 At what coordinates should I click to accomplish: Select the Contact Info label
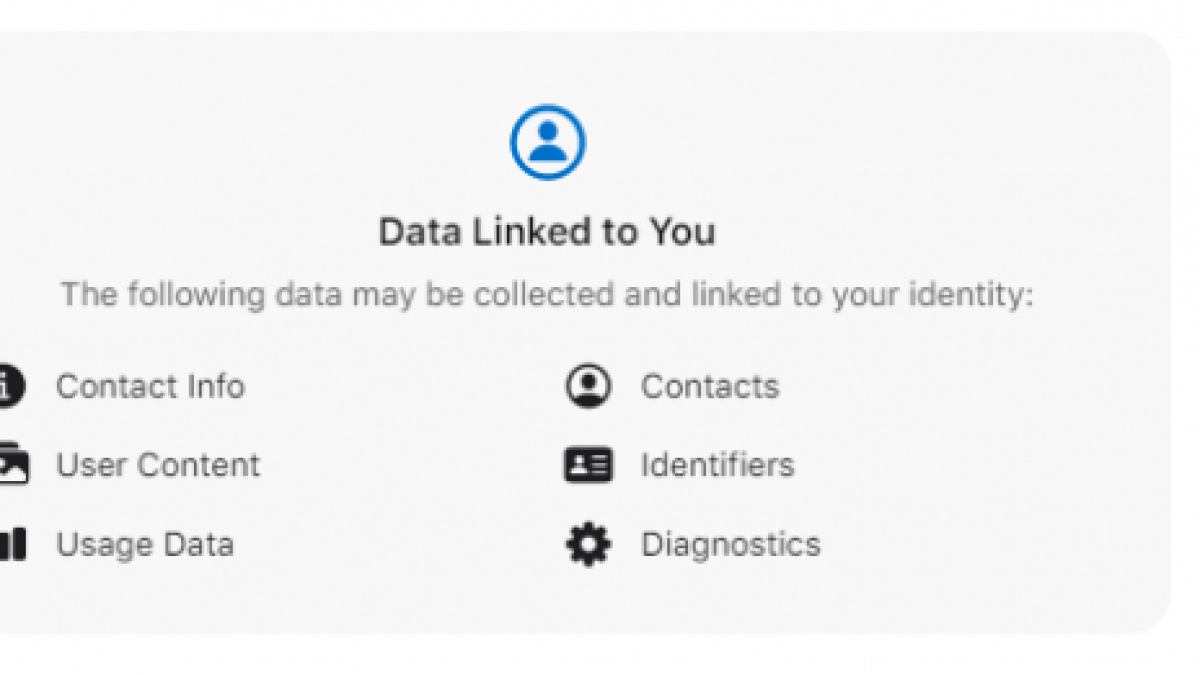150,386
